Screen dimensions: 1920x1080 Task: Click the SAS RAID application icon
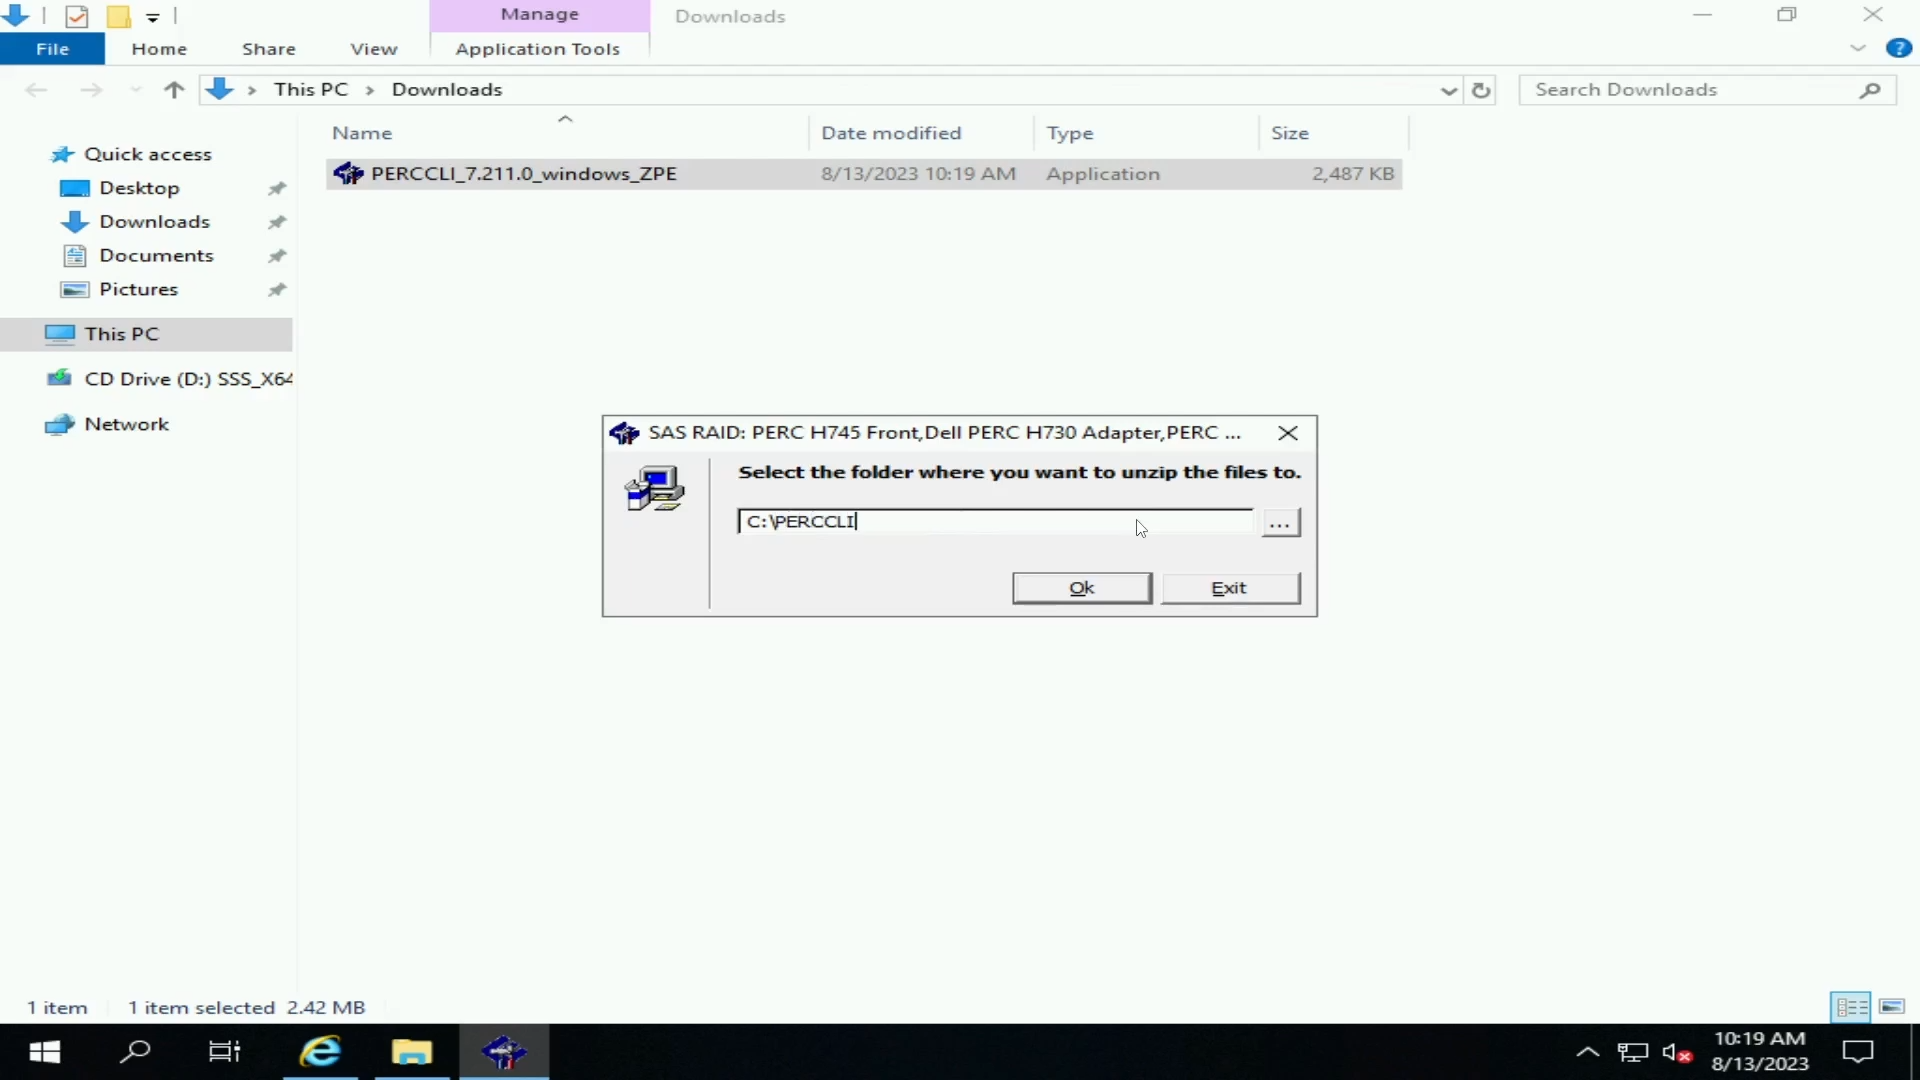622,431
